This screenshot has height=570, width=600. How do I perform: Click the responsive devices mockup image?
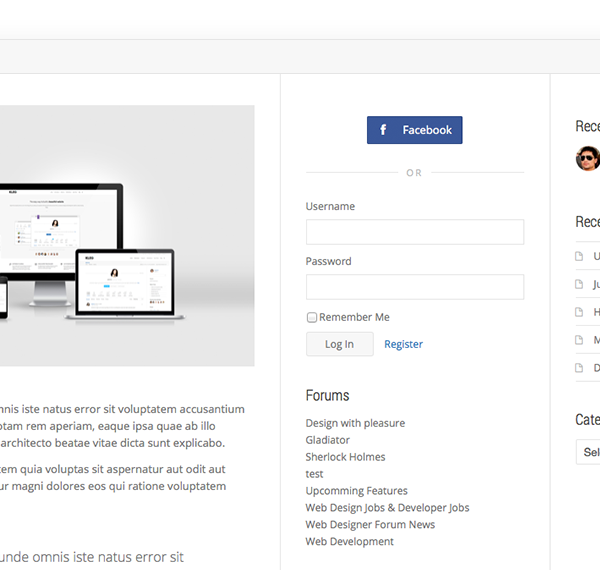(127, 236)
